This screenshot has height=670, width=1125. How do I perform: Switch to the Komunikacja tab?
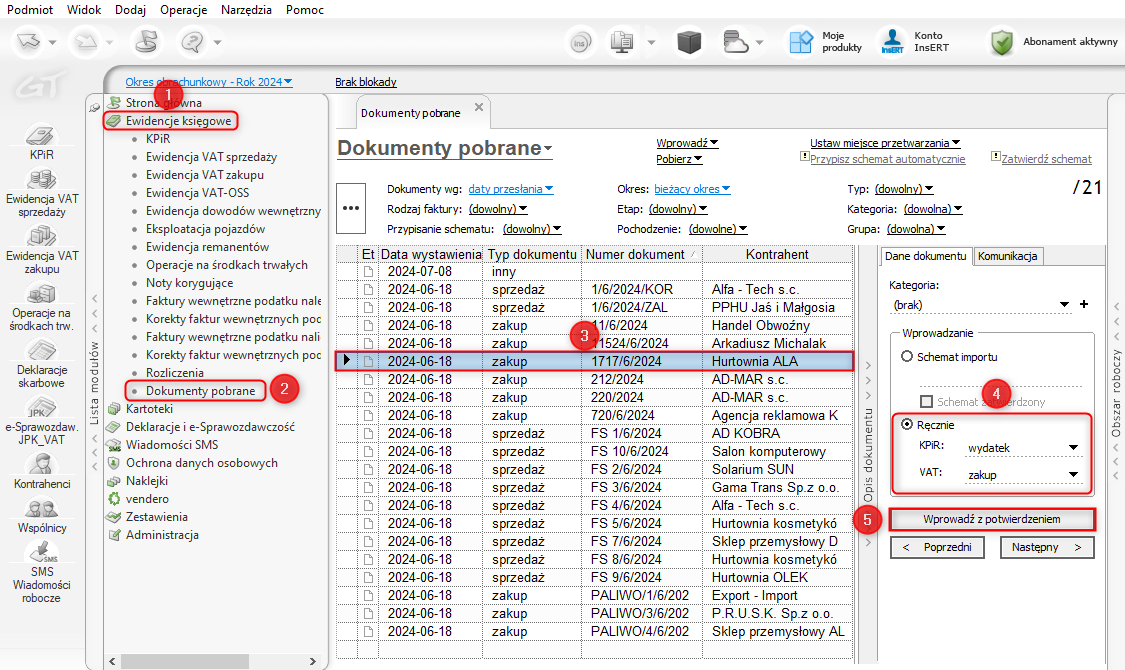[1008, 256]
